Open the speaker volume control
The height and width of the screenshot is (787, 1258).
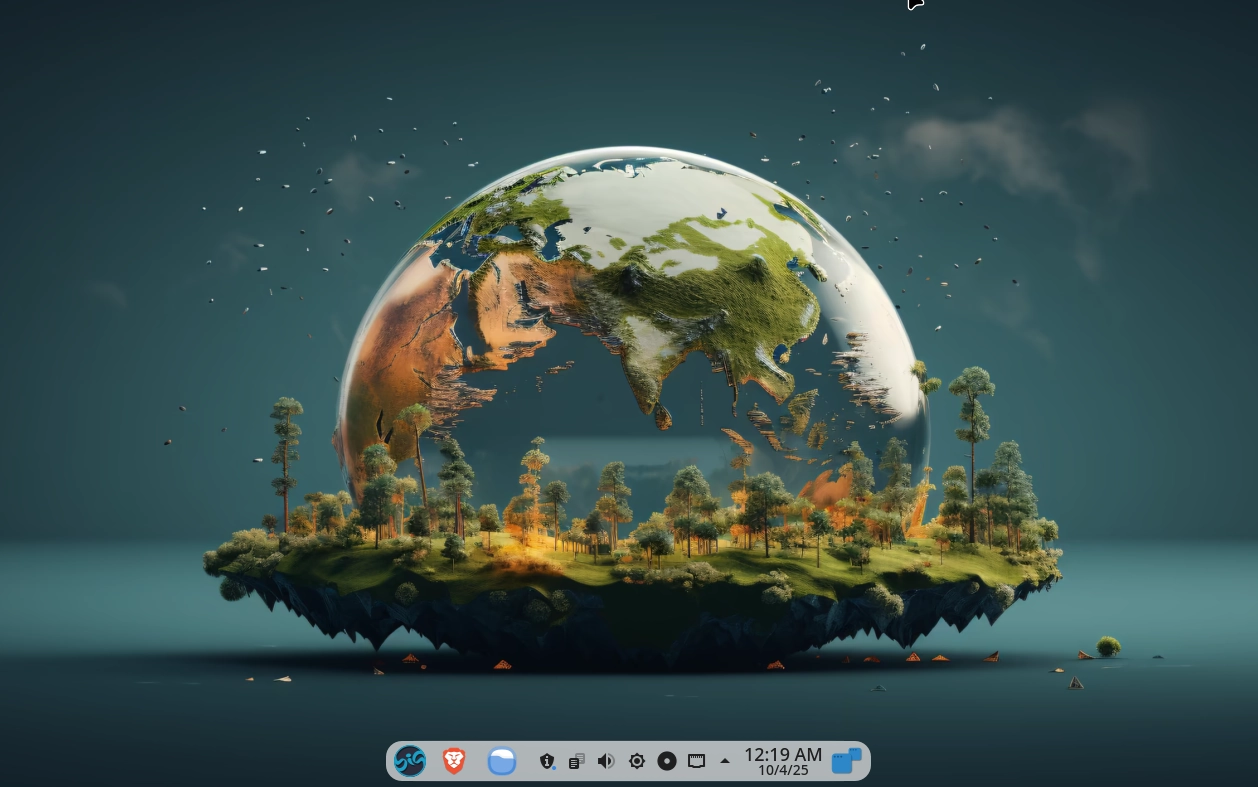(x=606, y=761)
